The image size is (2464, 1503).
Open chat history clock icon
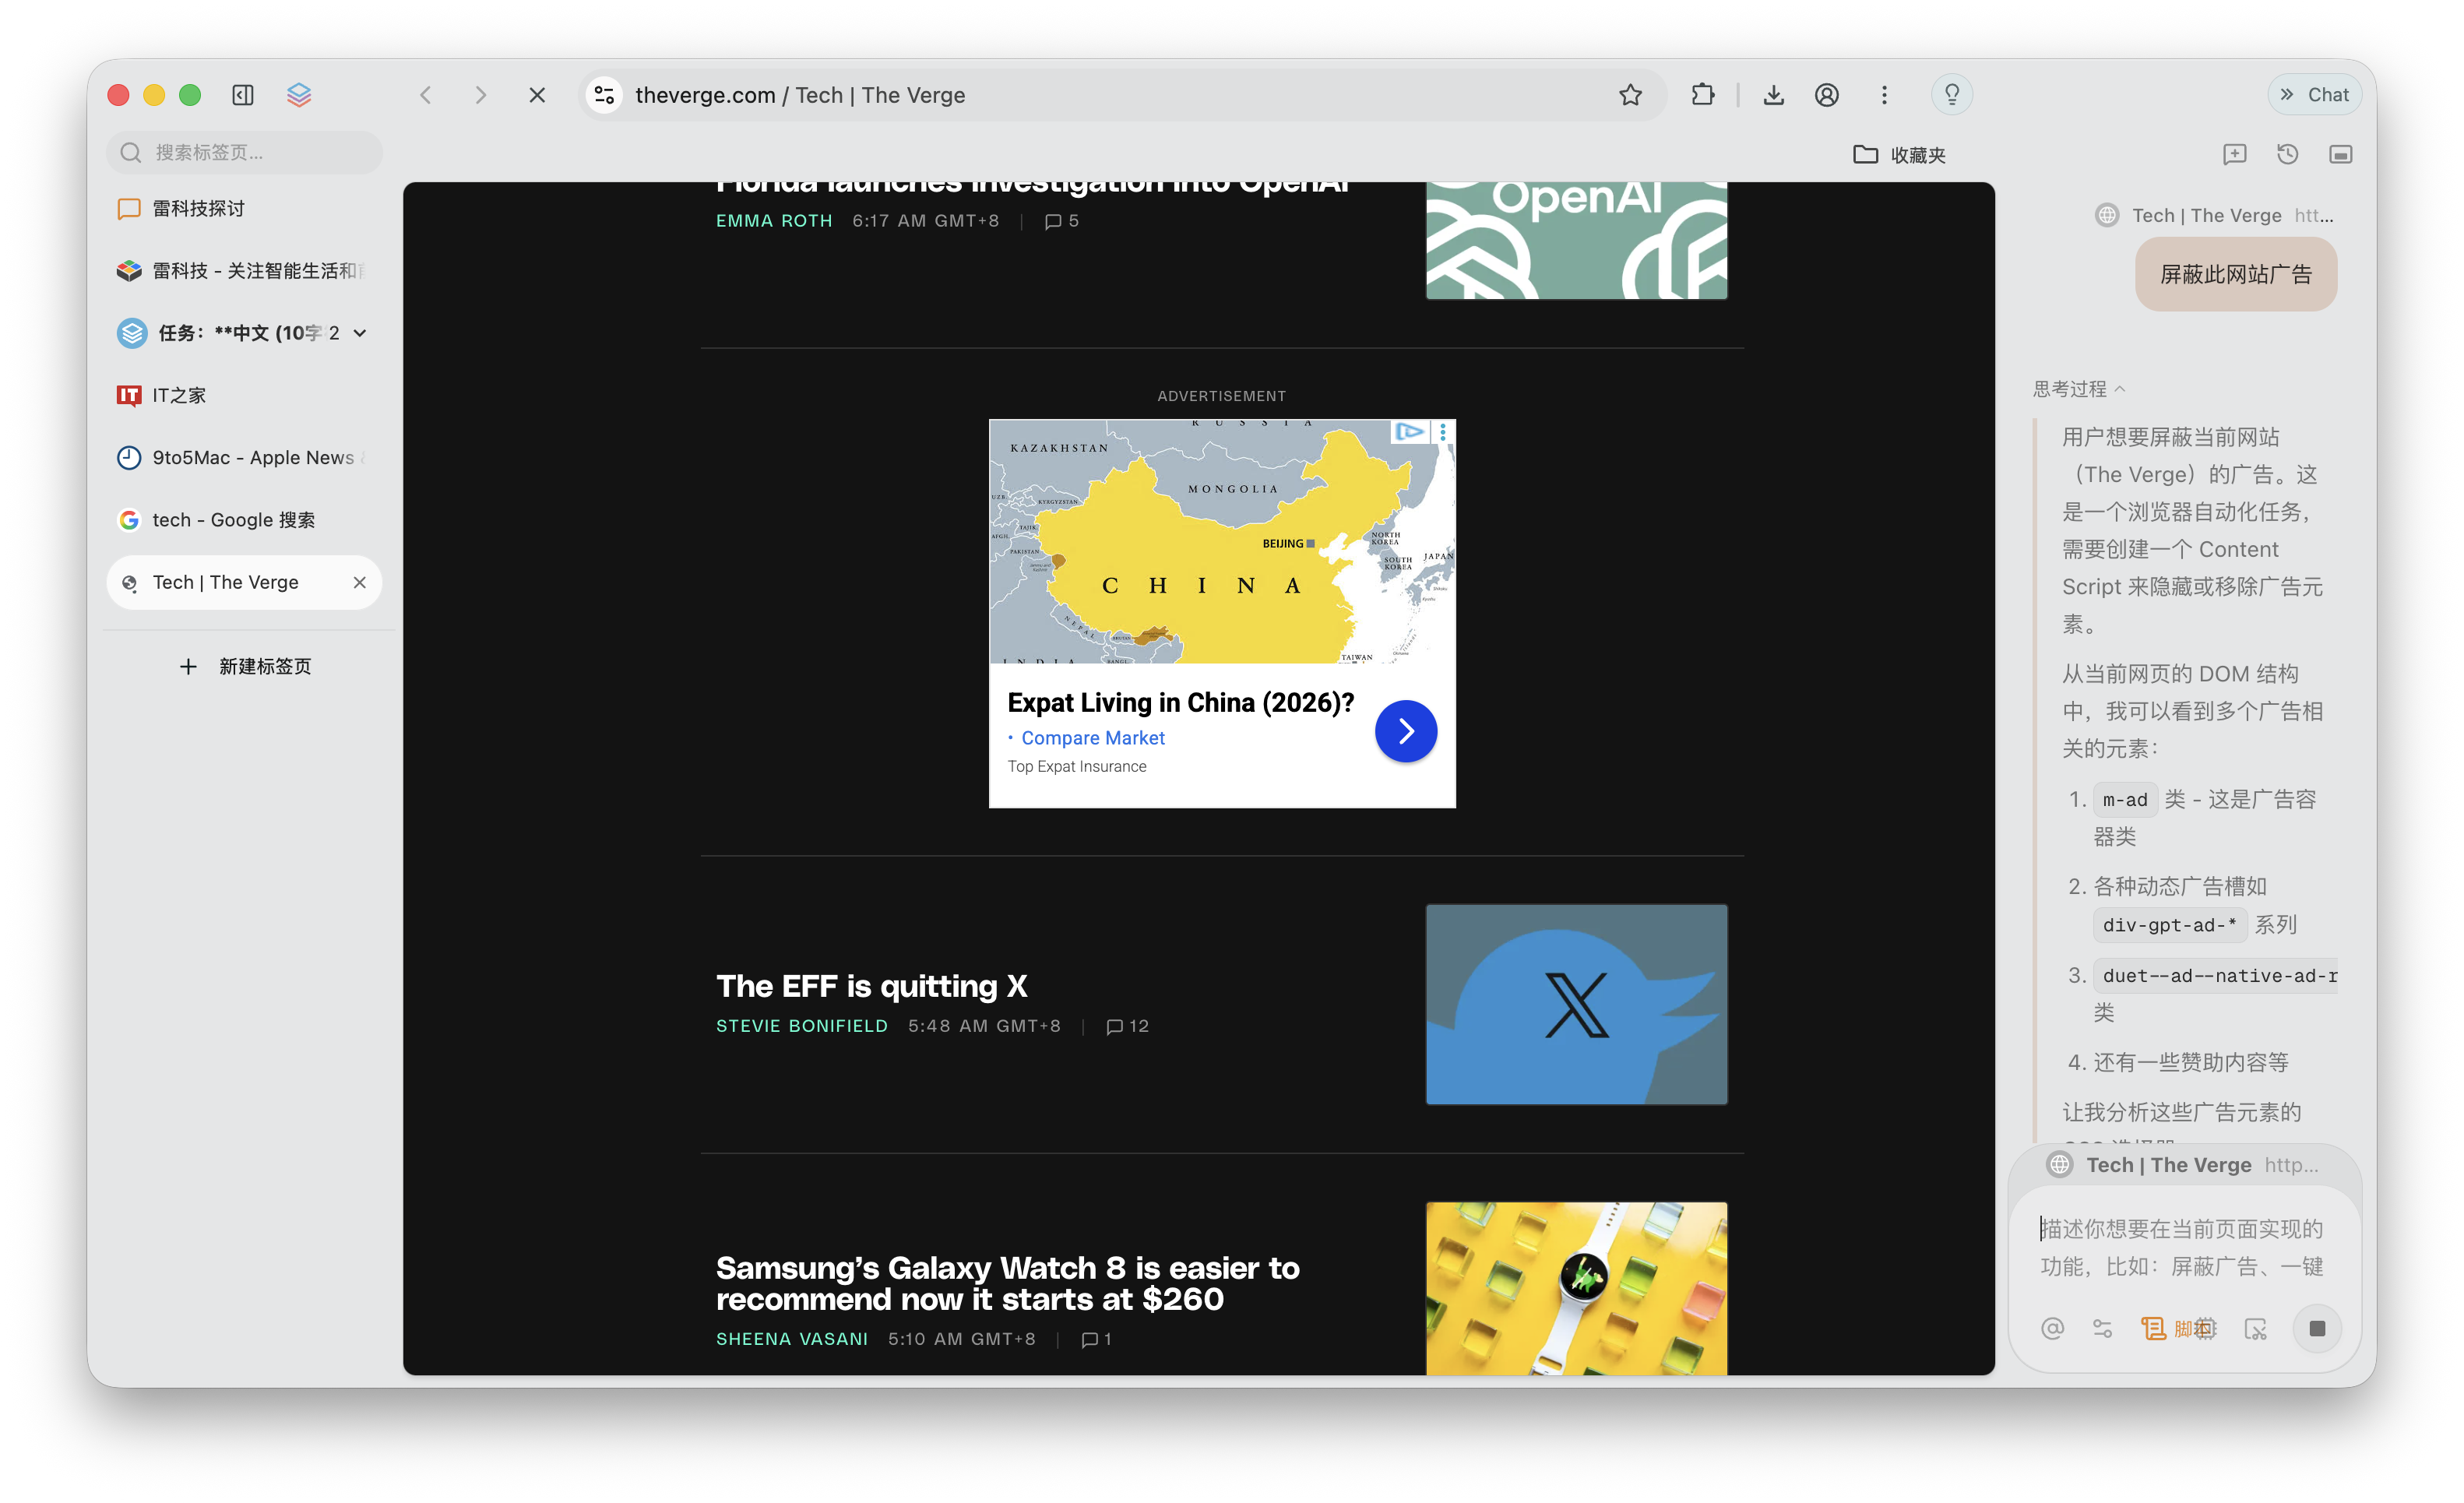(2287, 155)
